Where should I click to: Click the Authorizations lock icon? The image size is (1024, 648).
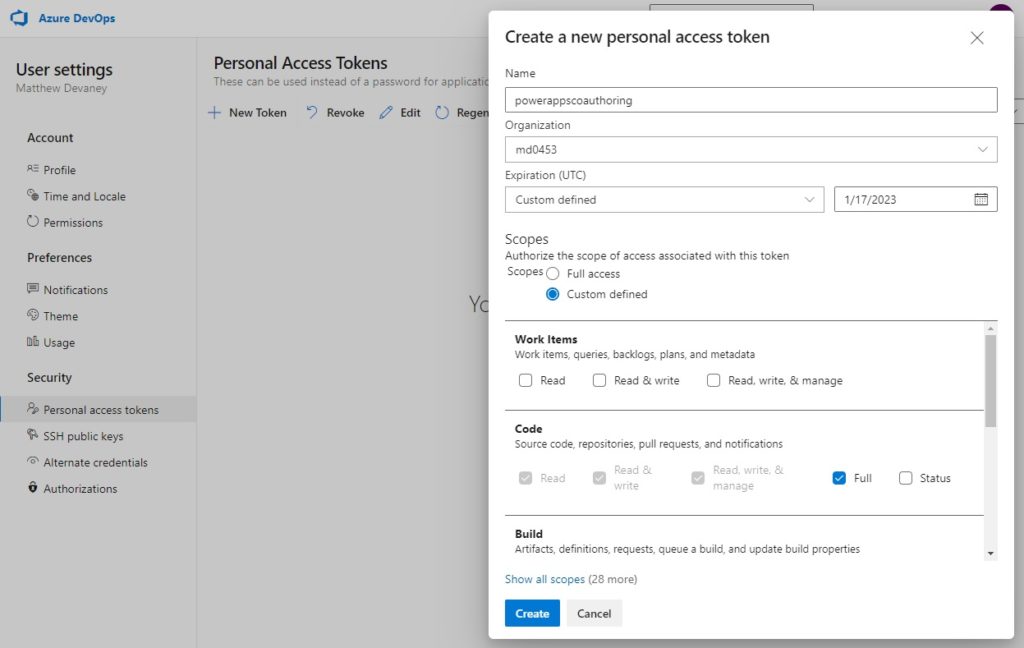pos(33,487)
